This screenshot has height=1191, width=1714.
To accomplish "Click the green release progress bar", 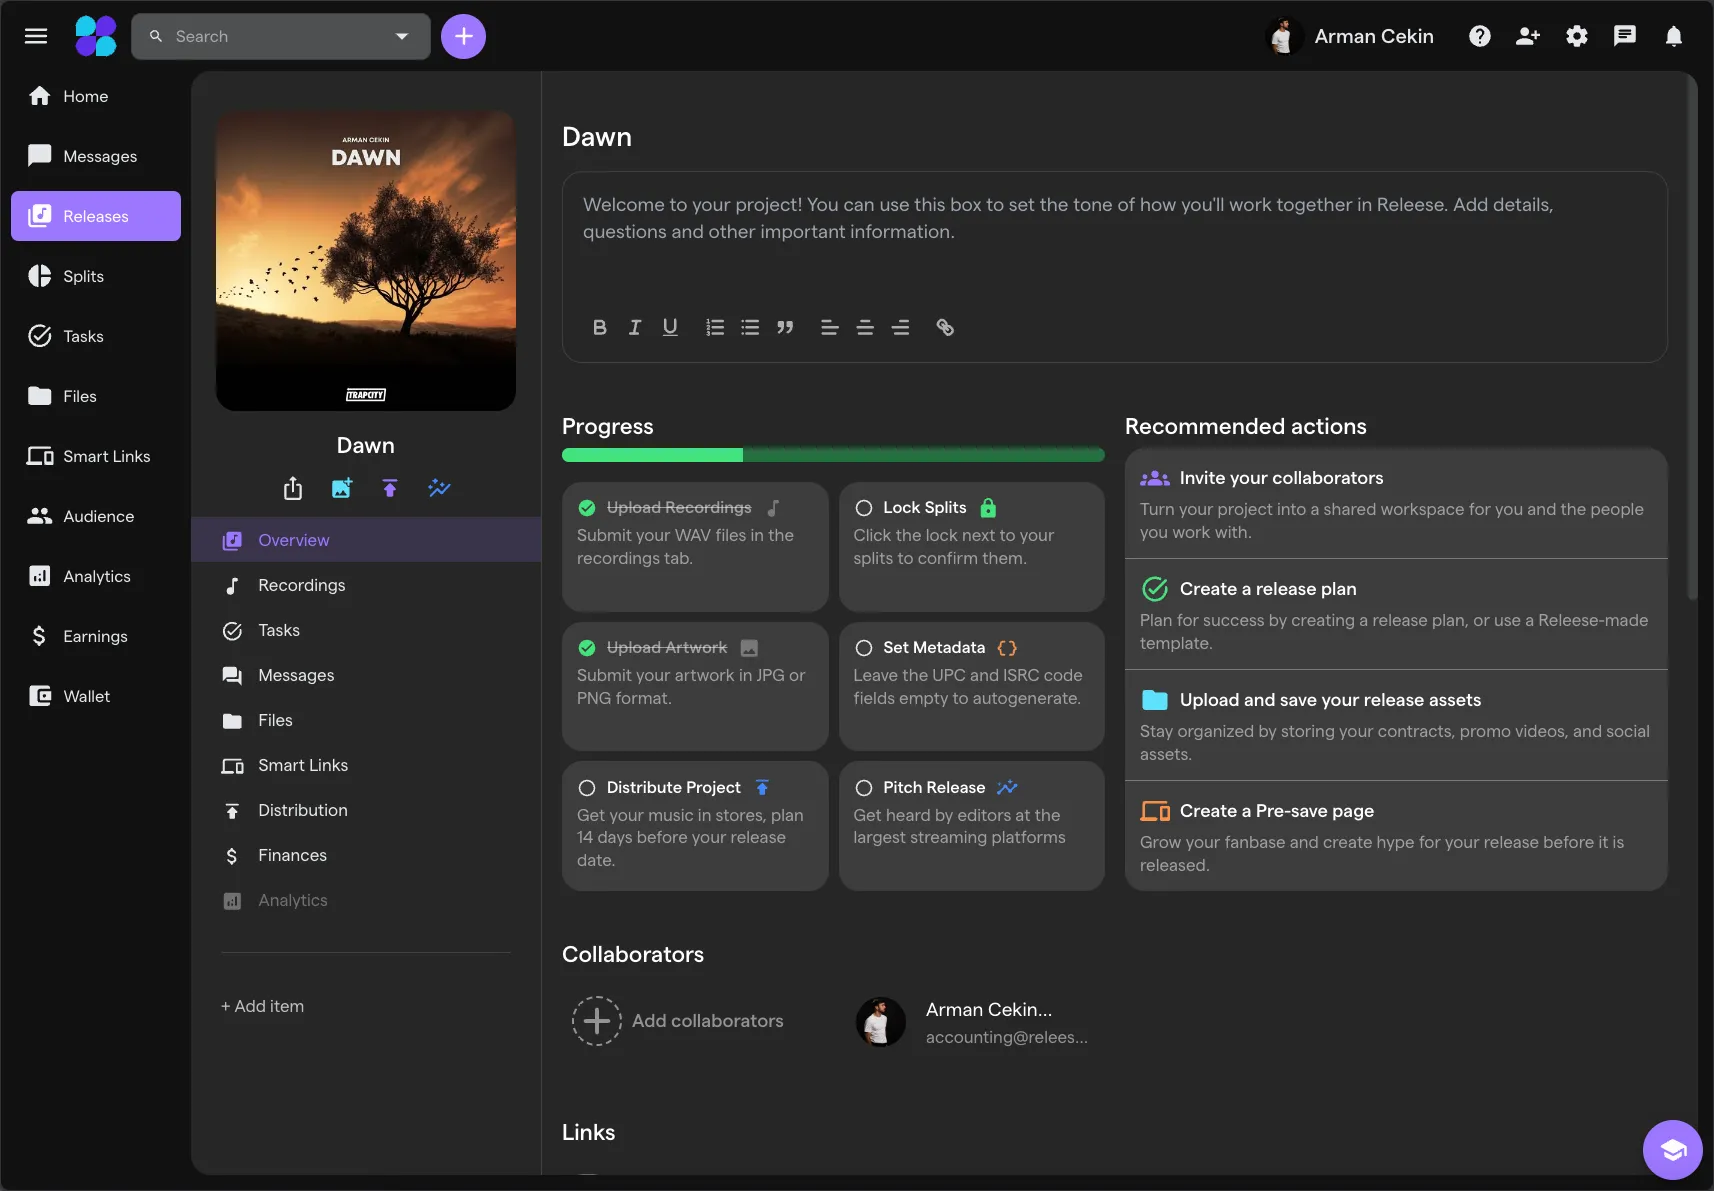I will pyautogui.click(x=833, y=455).
